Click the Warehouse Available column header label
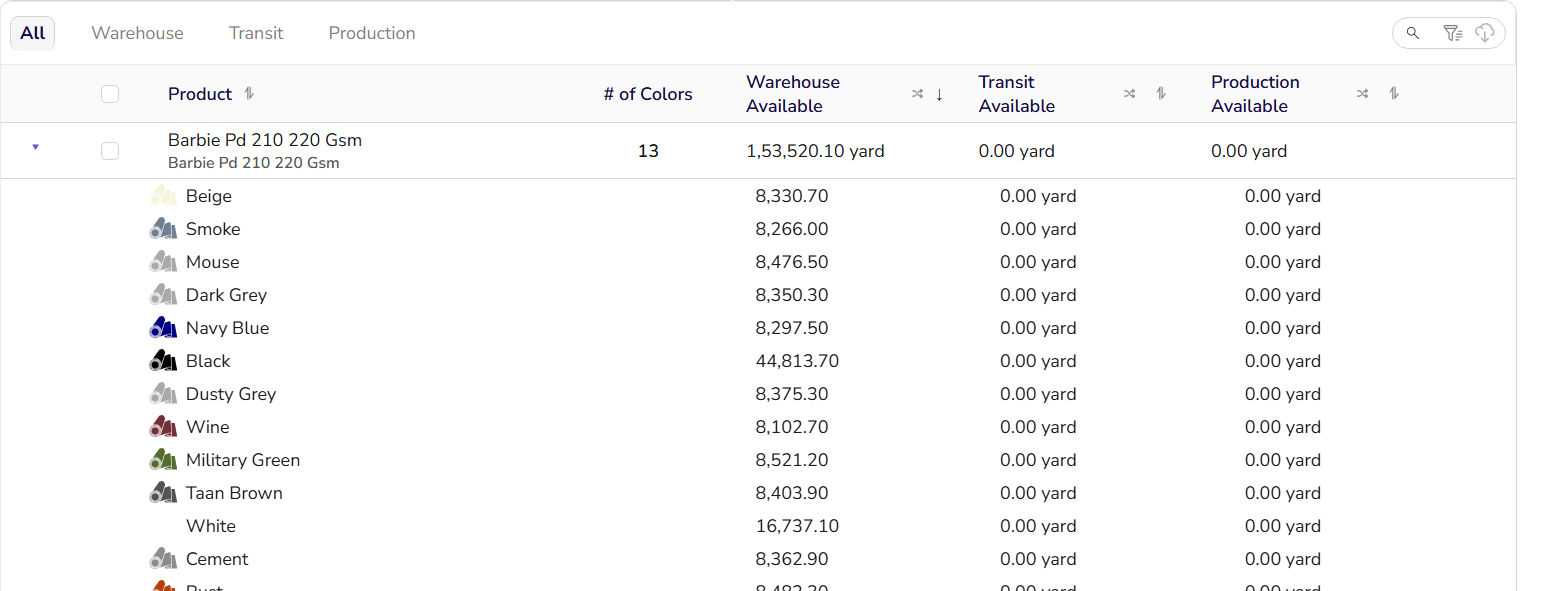 click(x=793, y=94)
